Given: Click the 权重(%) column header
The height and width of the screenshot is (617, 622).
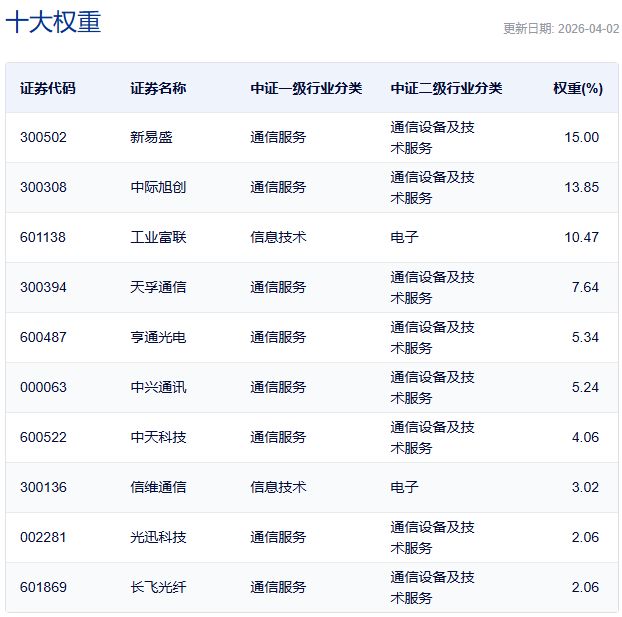Looking at the screenshot, I should coord(577,88).
